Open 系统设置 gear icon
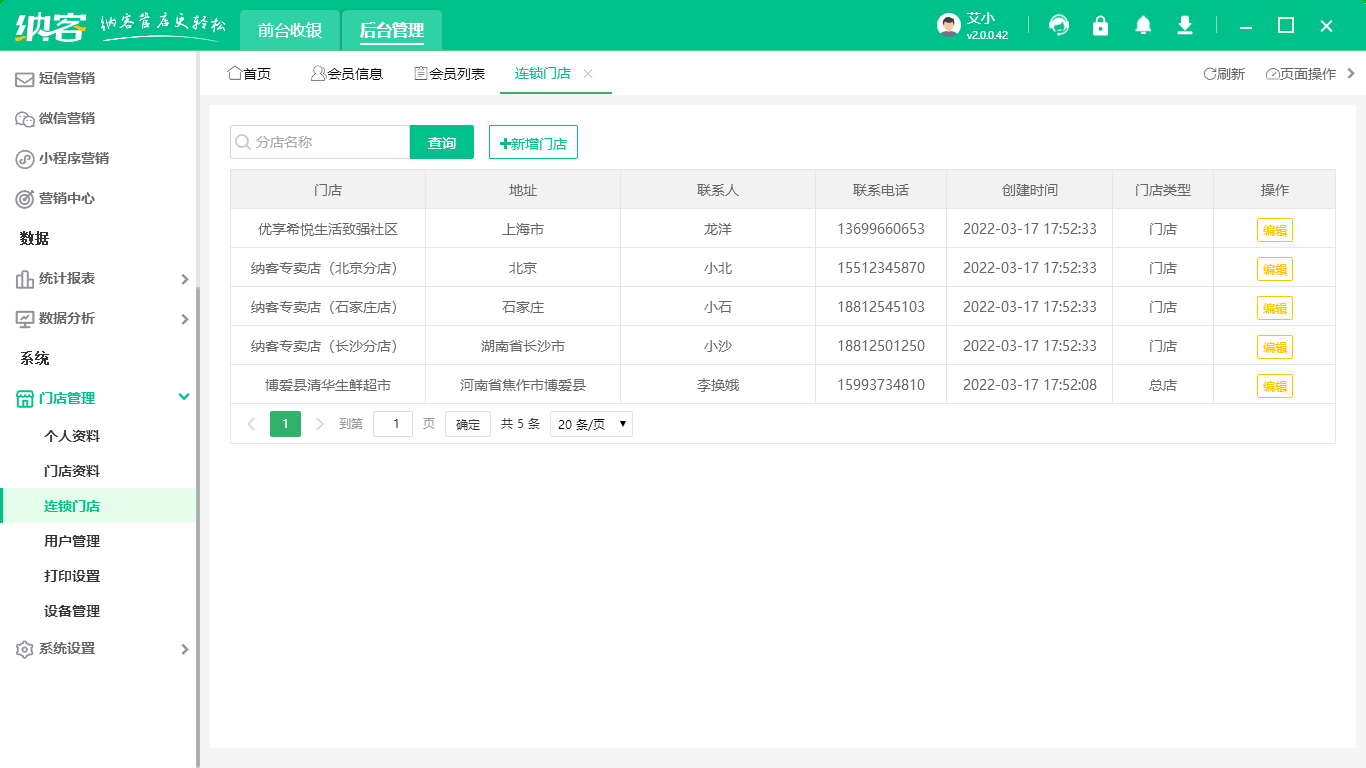 tap(24, 648)
